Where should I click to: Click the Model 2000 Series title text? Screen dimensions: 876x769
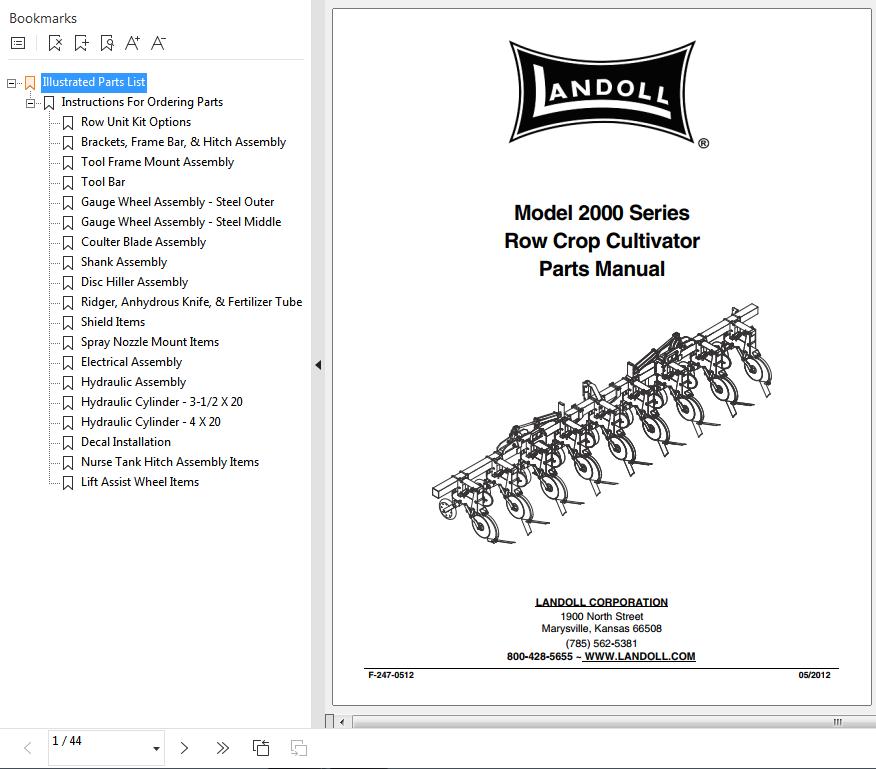[602, 213]
